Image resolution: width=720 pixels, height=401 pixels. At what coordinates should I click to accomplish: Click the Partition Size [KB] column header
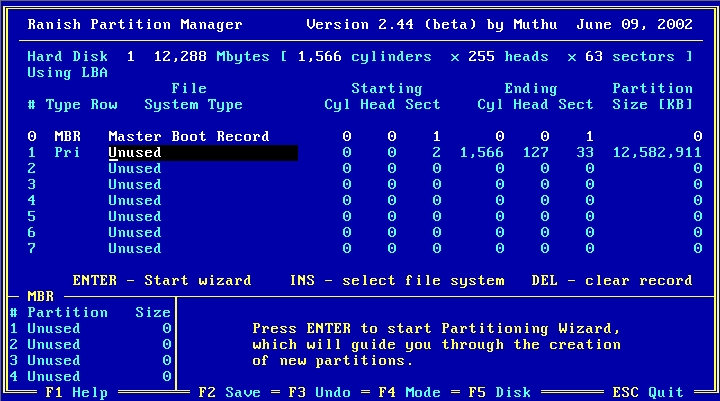click(x=652, y=96)
